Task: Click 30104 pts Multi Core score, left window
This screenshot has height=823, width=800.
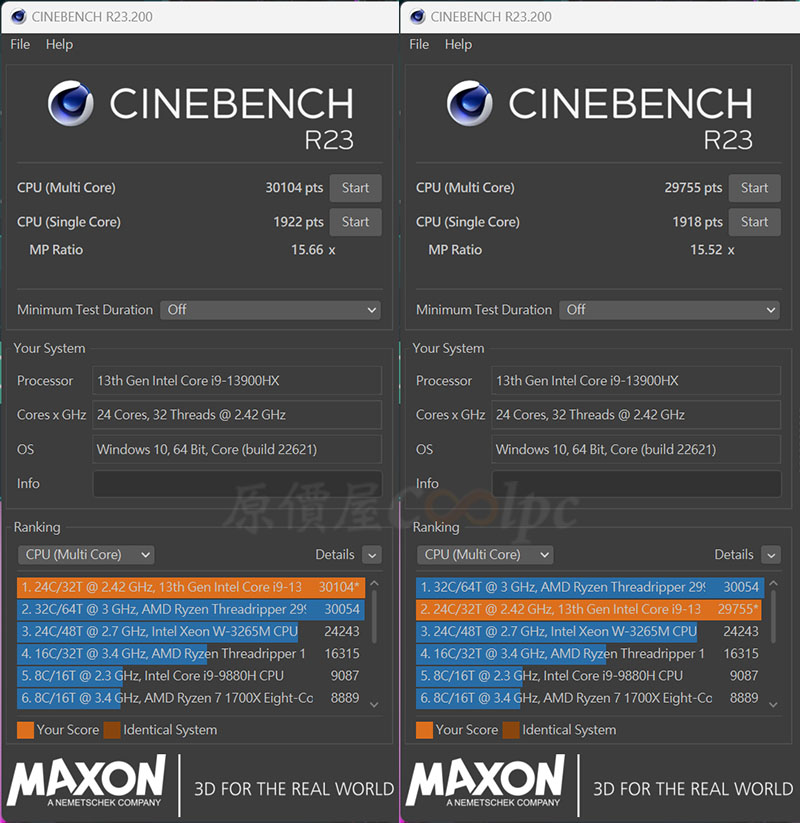Action: coord(294,188)
